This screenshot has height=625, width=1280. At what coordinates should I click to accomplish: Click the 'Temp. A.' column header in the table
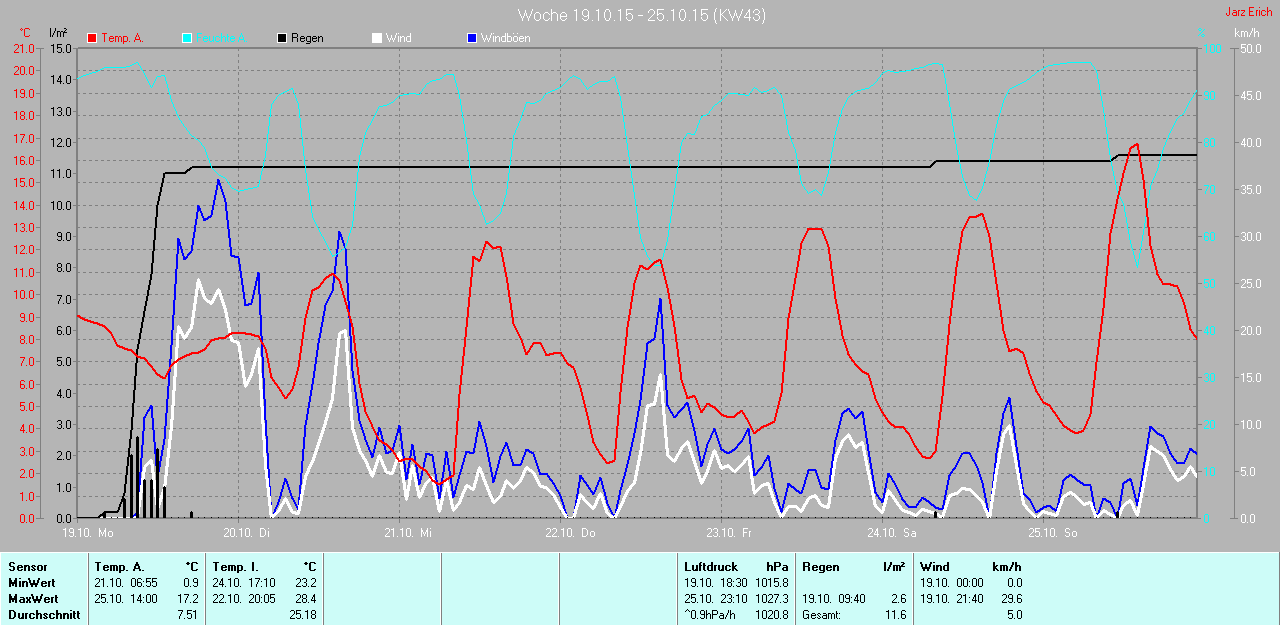(118, 567)
